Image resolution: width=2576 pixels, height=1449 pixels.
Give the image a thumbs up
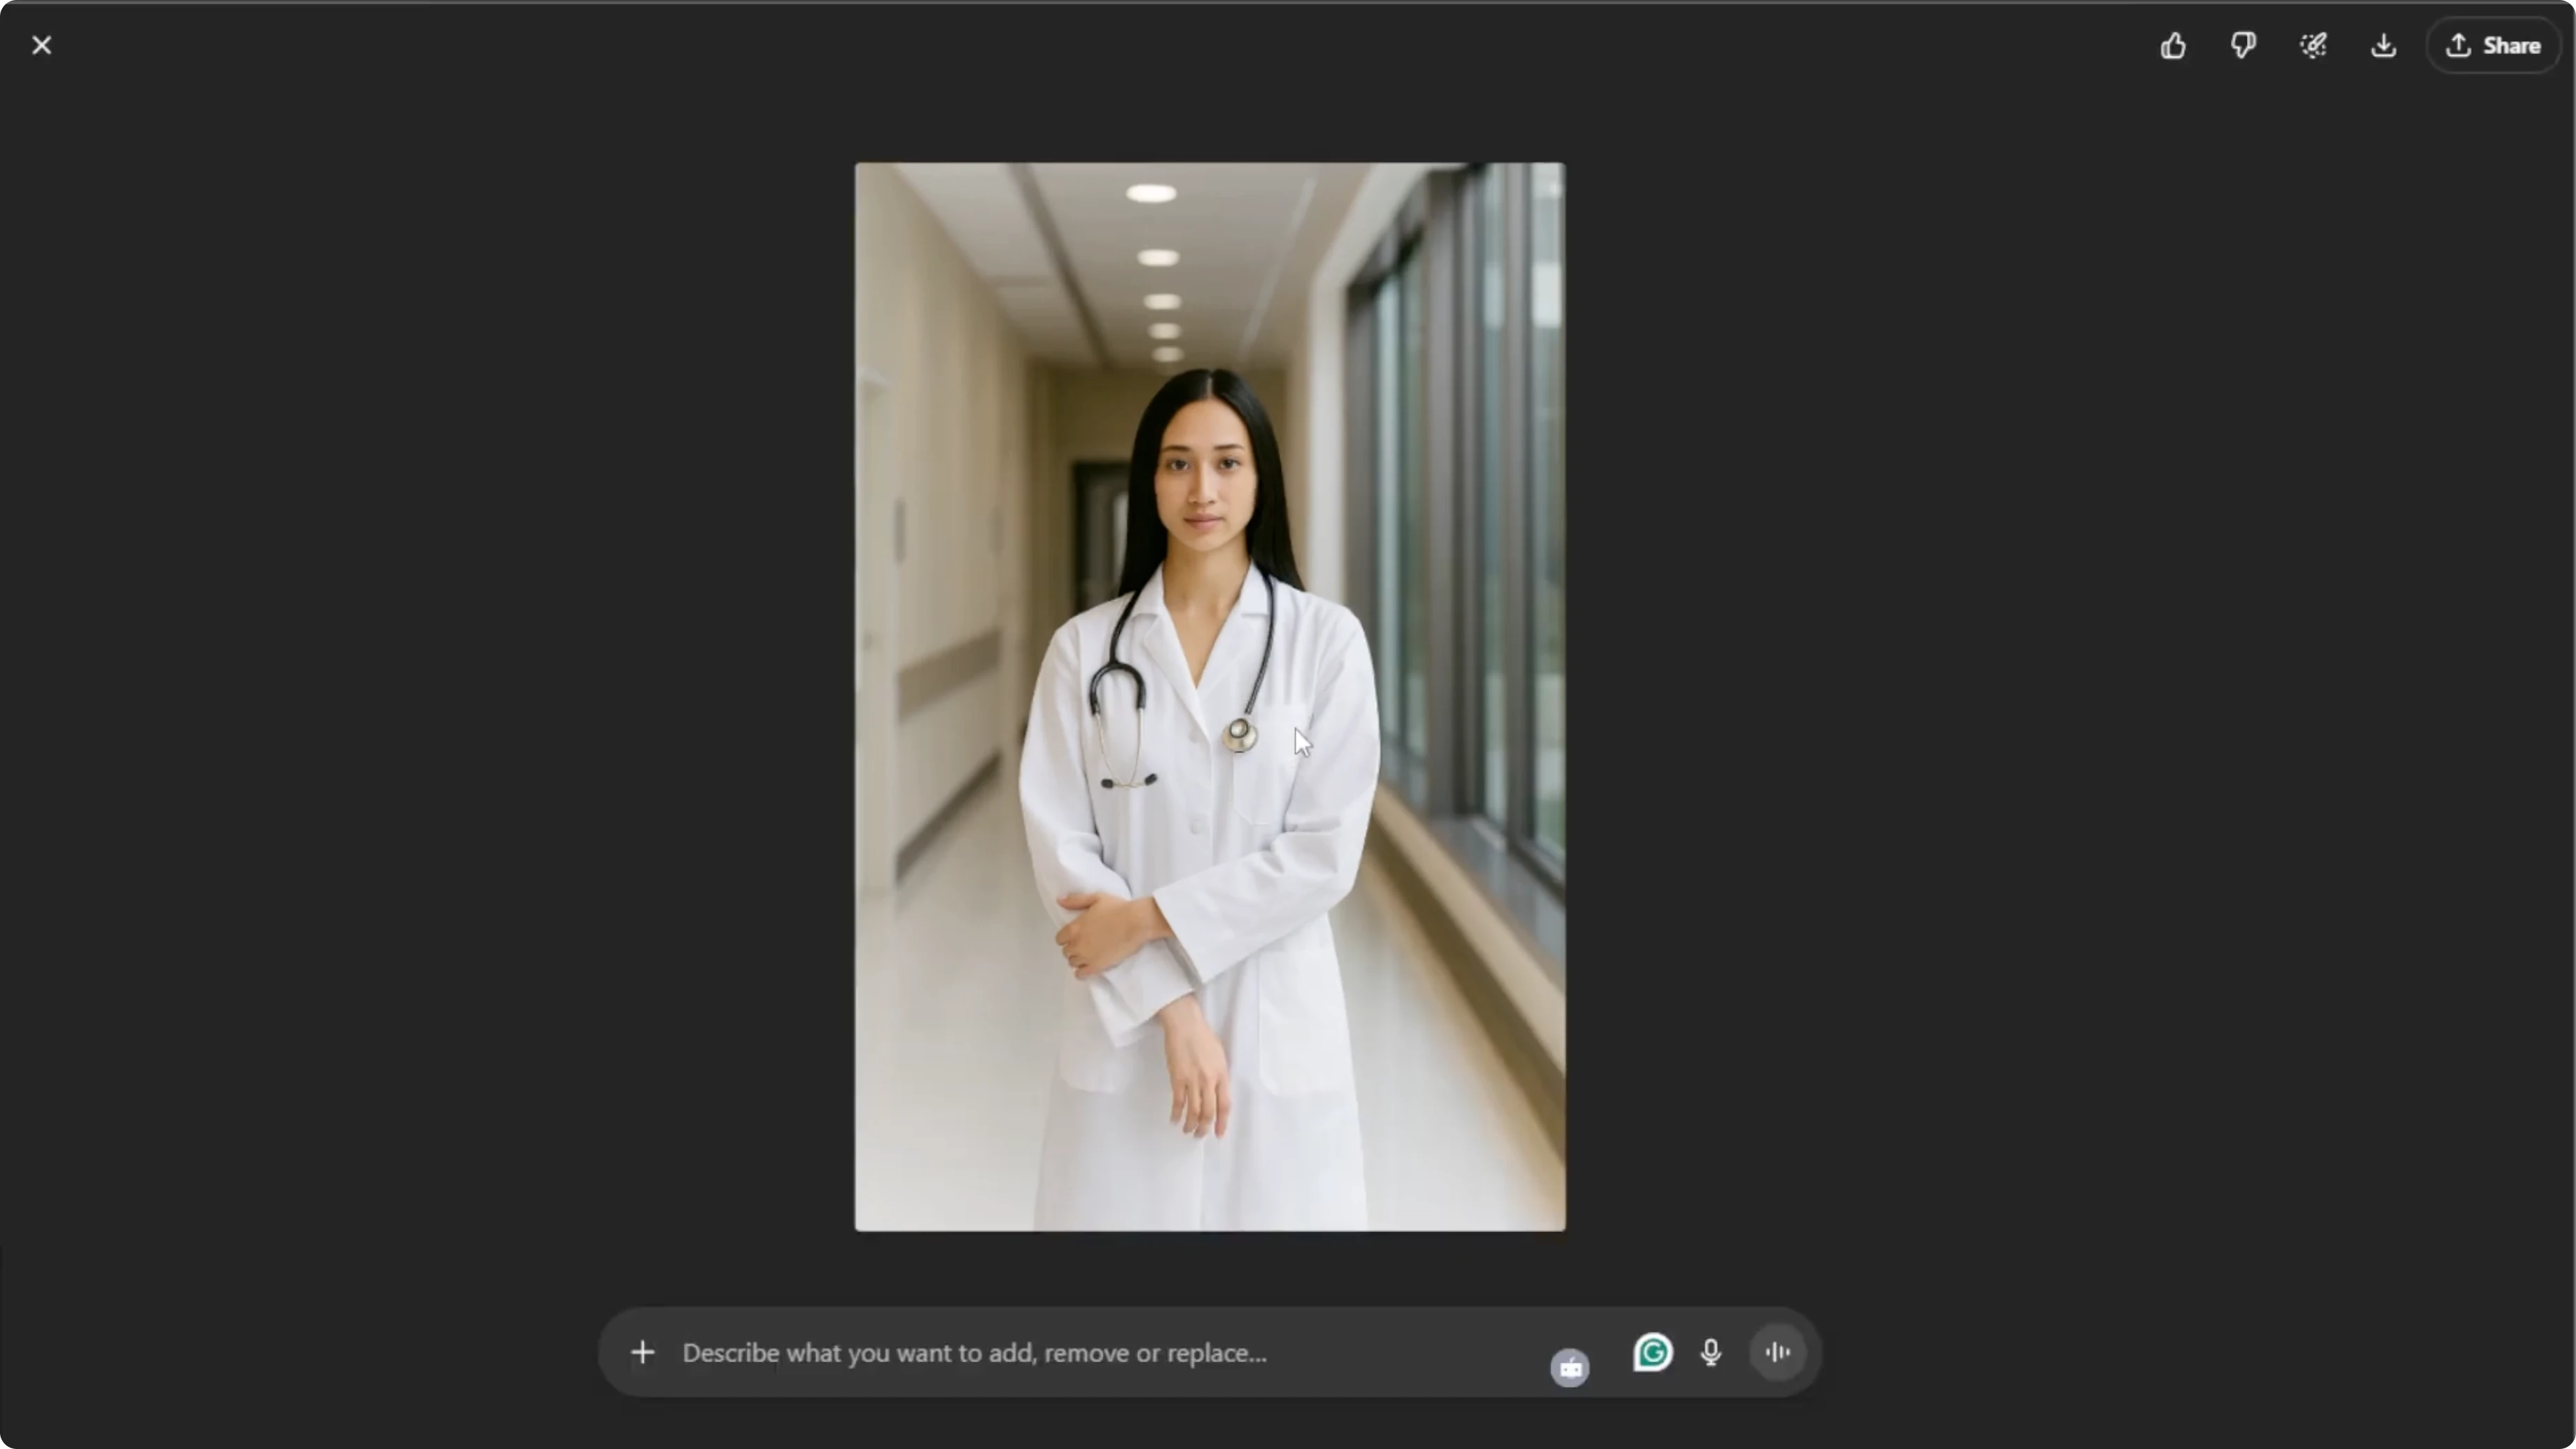coord(2173,45)
